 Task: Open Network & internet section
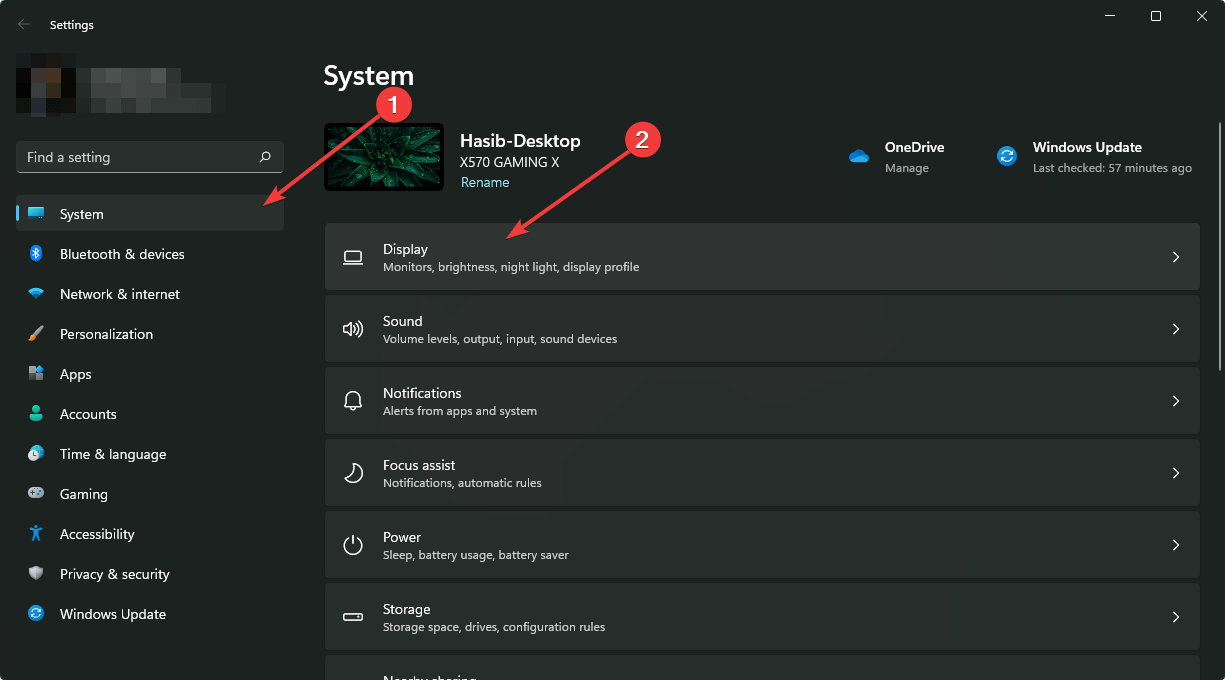[x=150, y=294]
